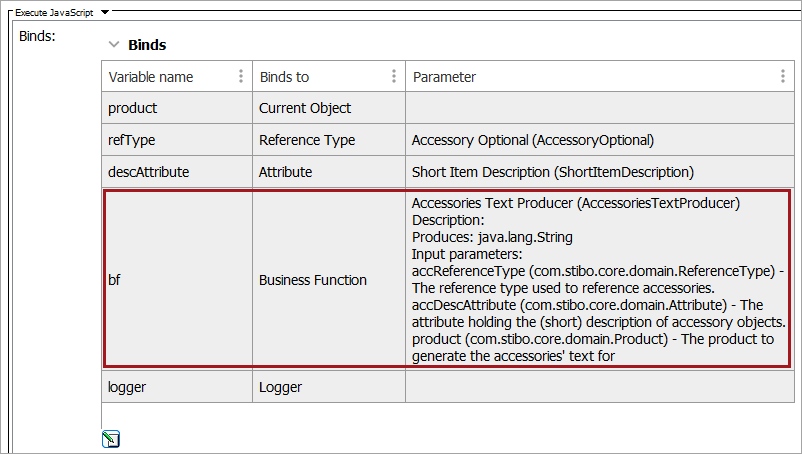Select the descAttribute variable cell

149,172
